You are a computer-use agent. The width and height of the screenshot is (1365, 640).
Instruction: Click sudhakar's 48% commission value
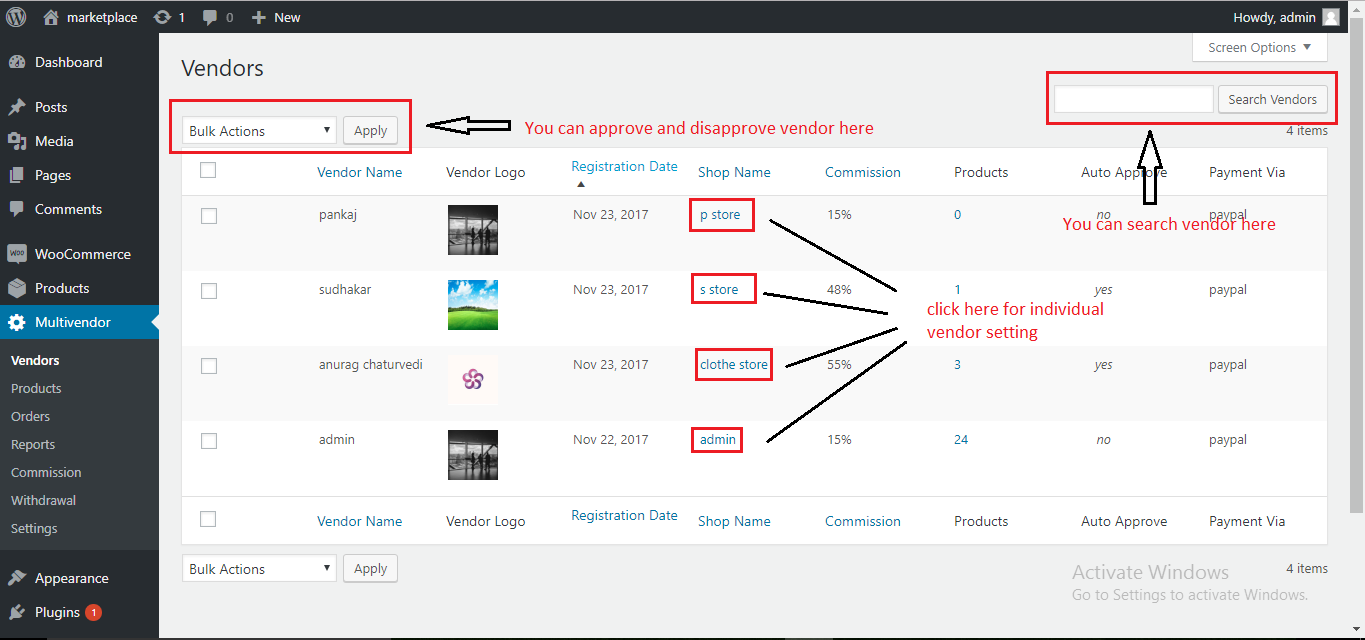point(840,290)
